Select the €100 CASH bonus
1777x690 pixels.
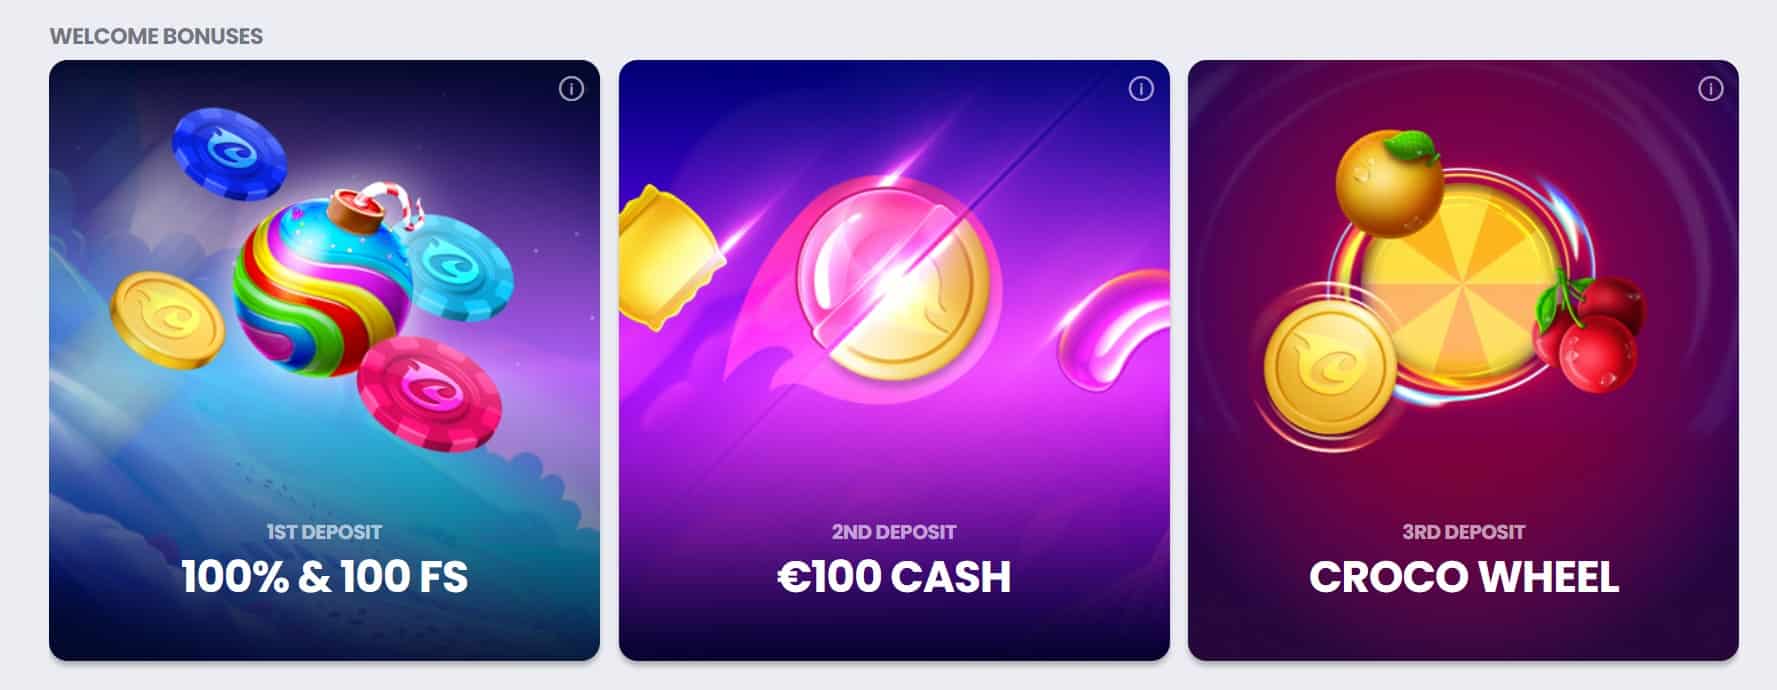click(894, 577)
